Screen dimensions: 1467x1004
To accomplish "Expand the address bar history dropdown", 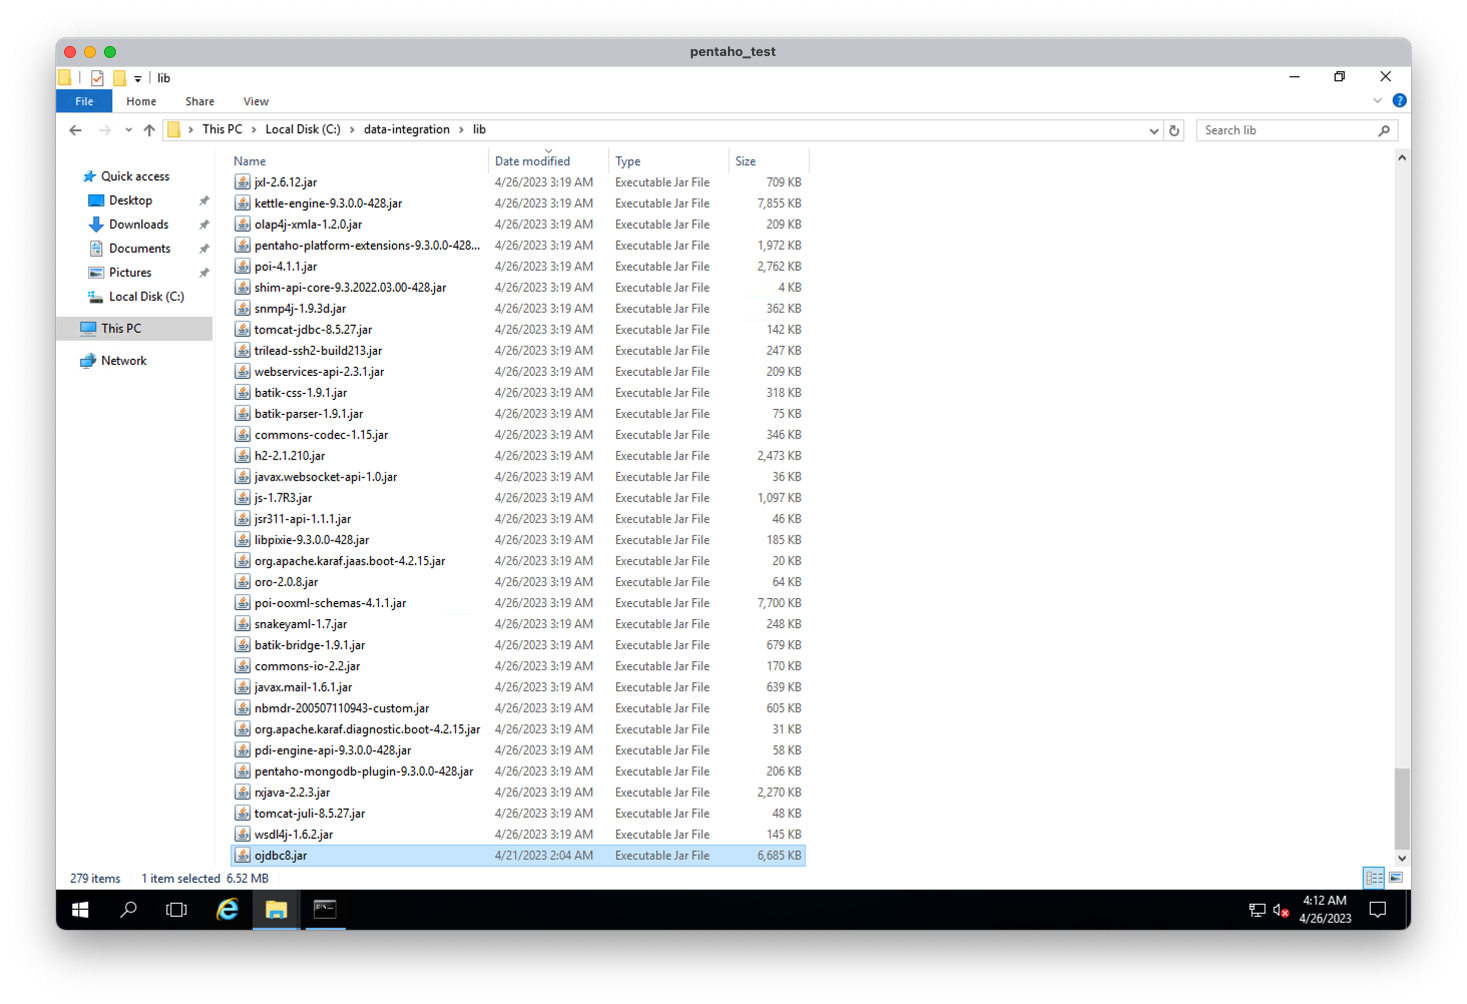I will point(1154,130).
